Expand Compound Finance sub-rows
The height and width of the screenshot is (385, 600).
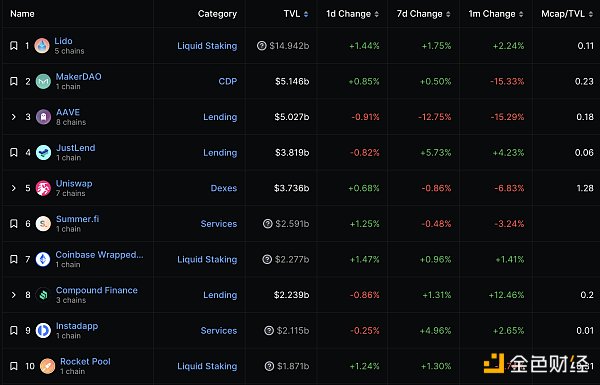pyautogui.click(x=14, y=295)
